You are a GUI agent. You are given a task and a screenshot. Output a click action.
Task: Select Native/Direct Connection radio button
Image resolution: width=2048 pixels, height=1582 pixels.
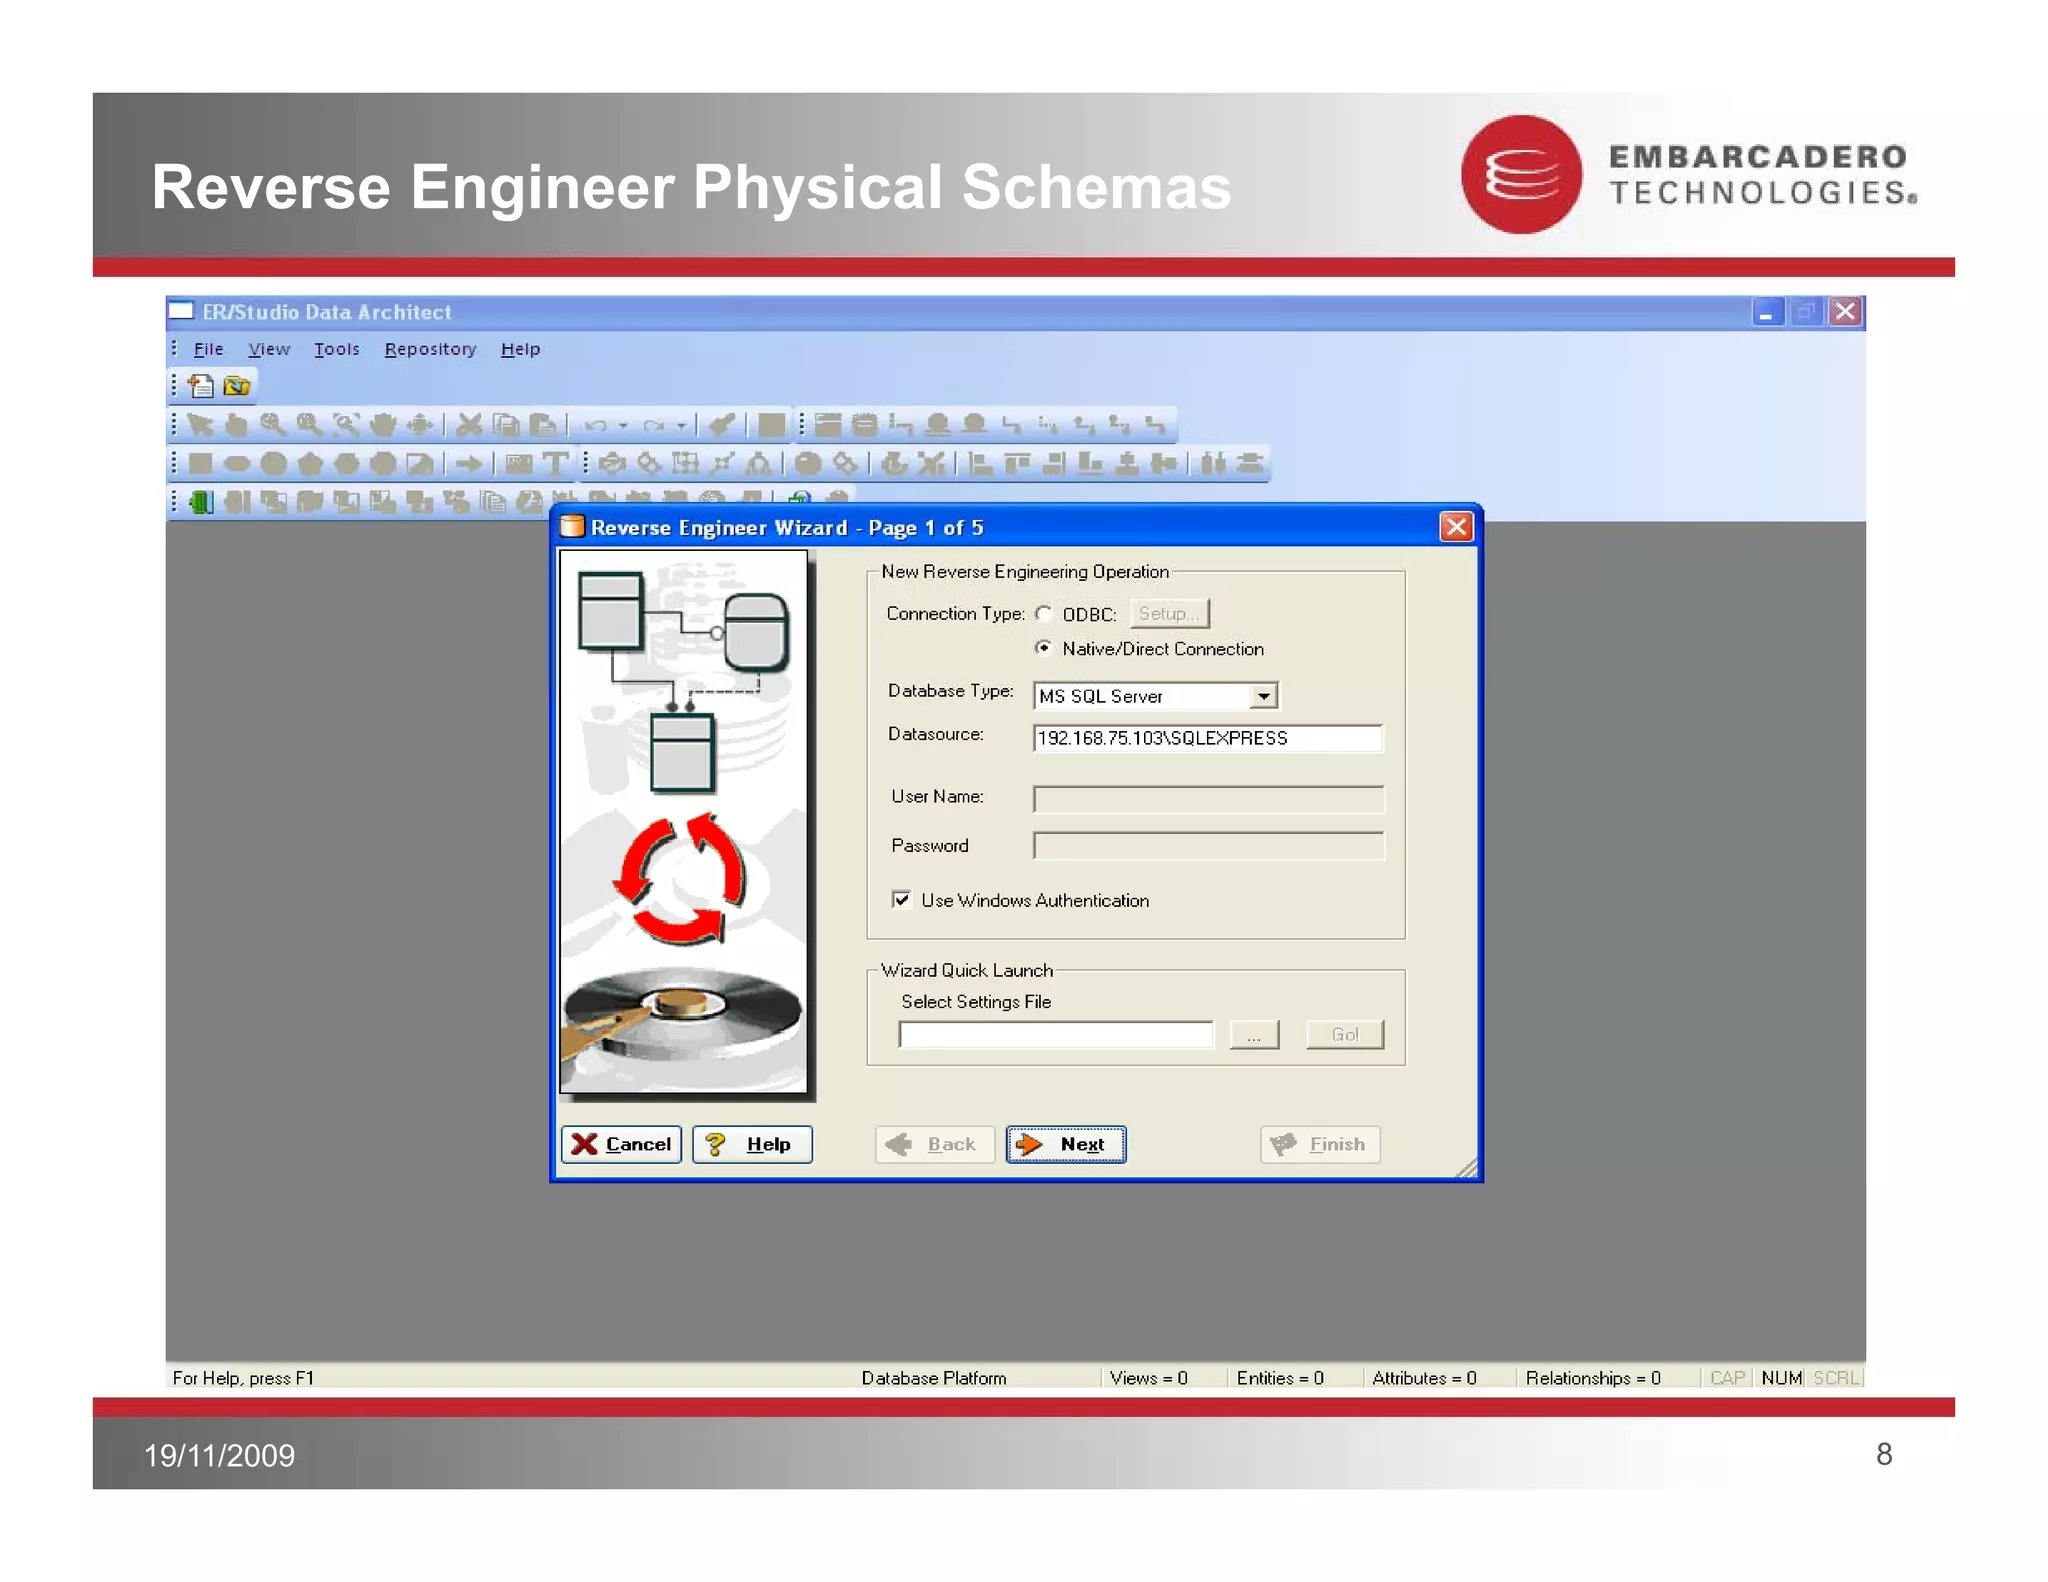[1044, 648]
